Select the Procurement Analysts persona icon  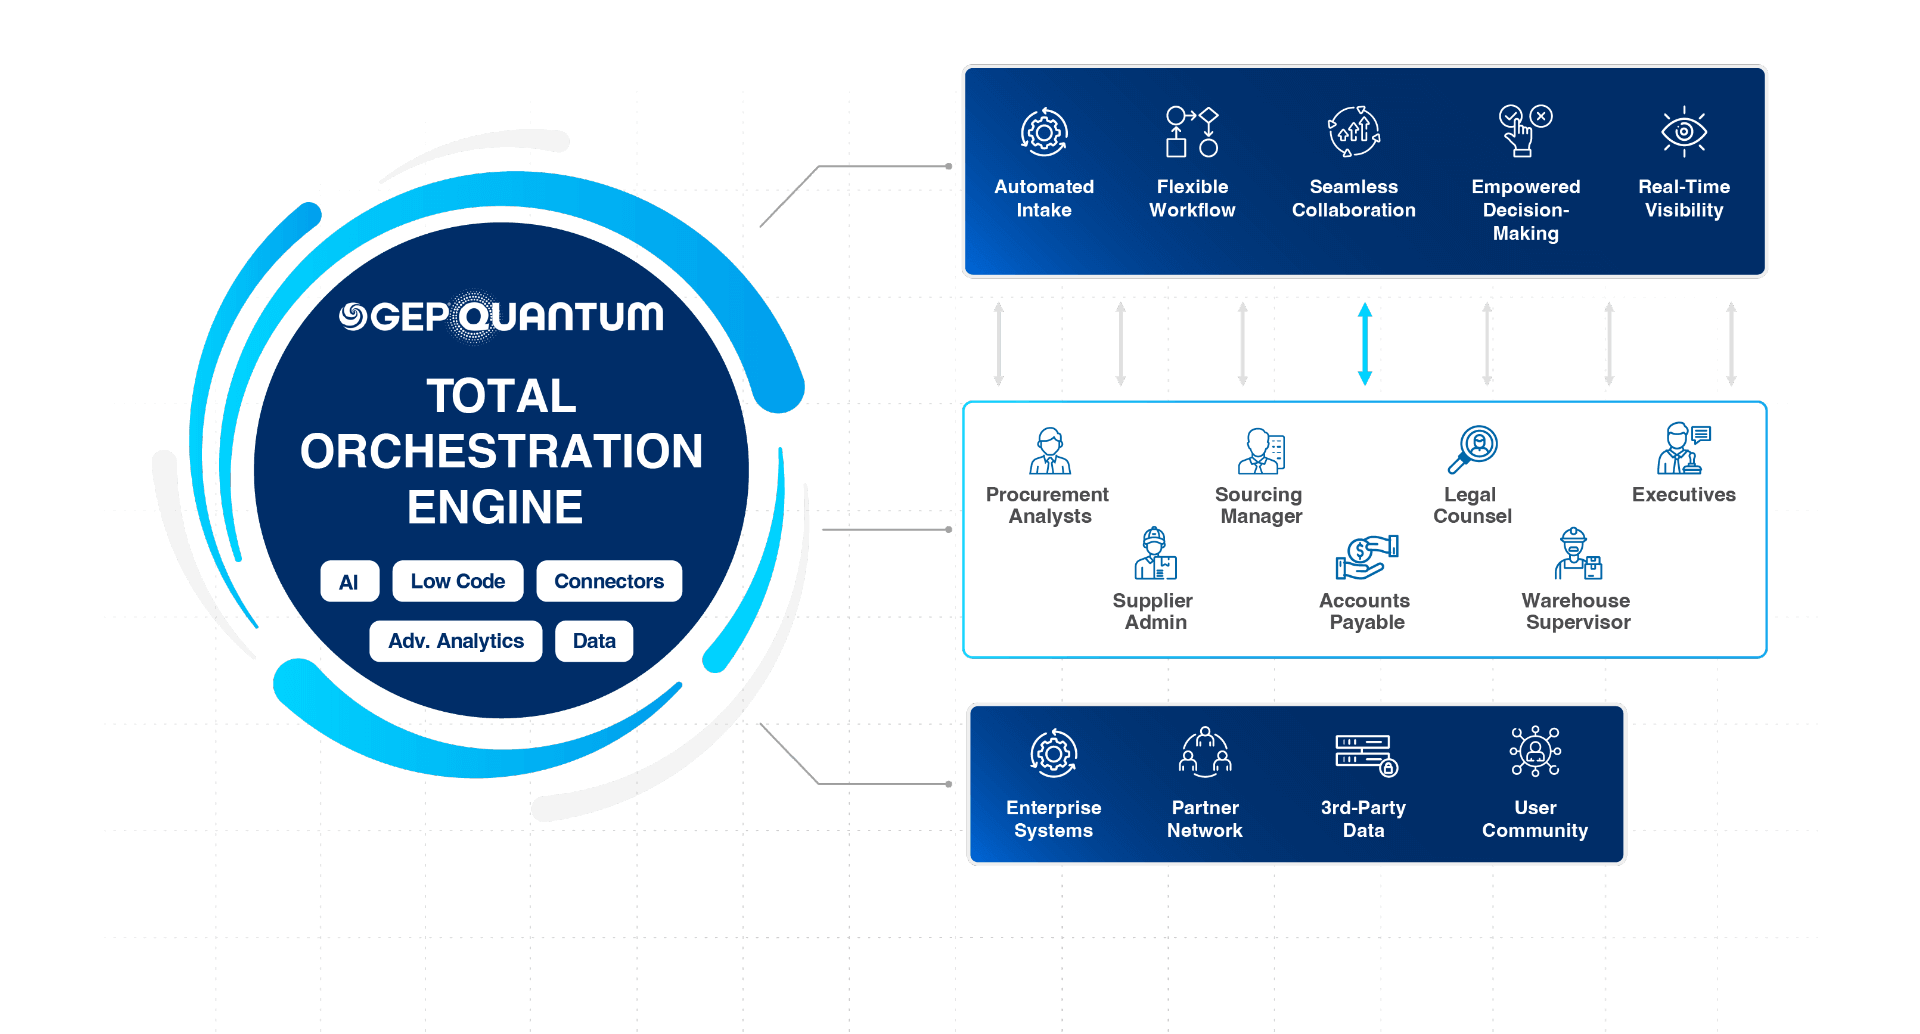click(x=1048, y=451)
